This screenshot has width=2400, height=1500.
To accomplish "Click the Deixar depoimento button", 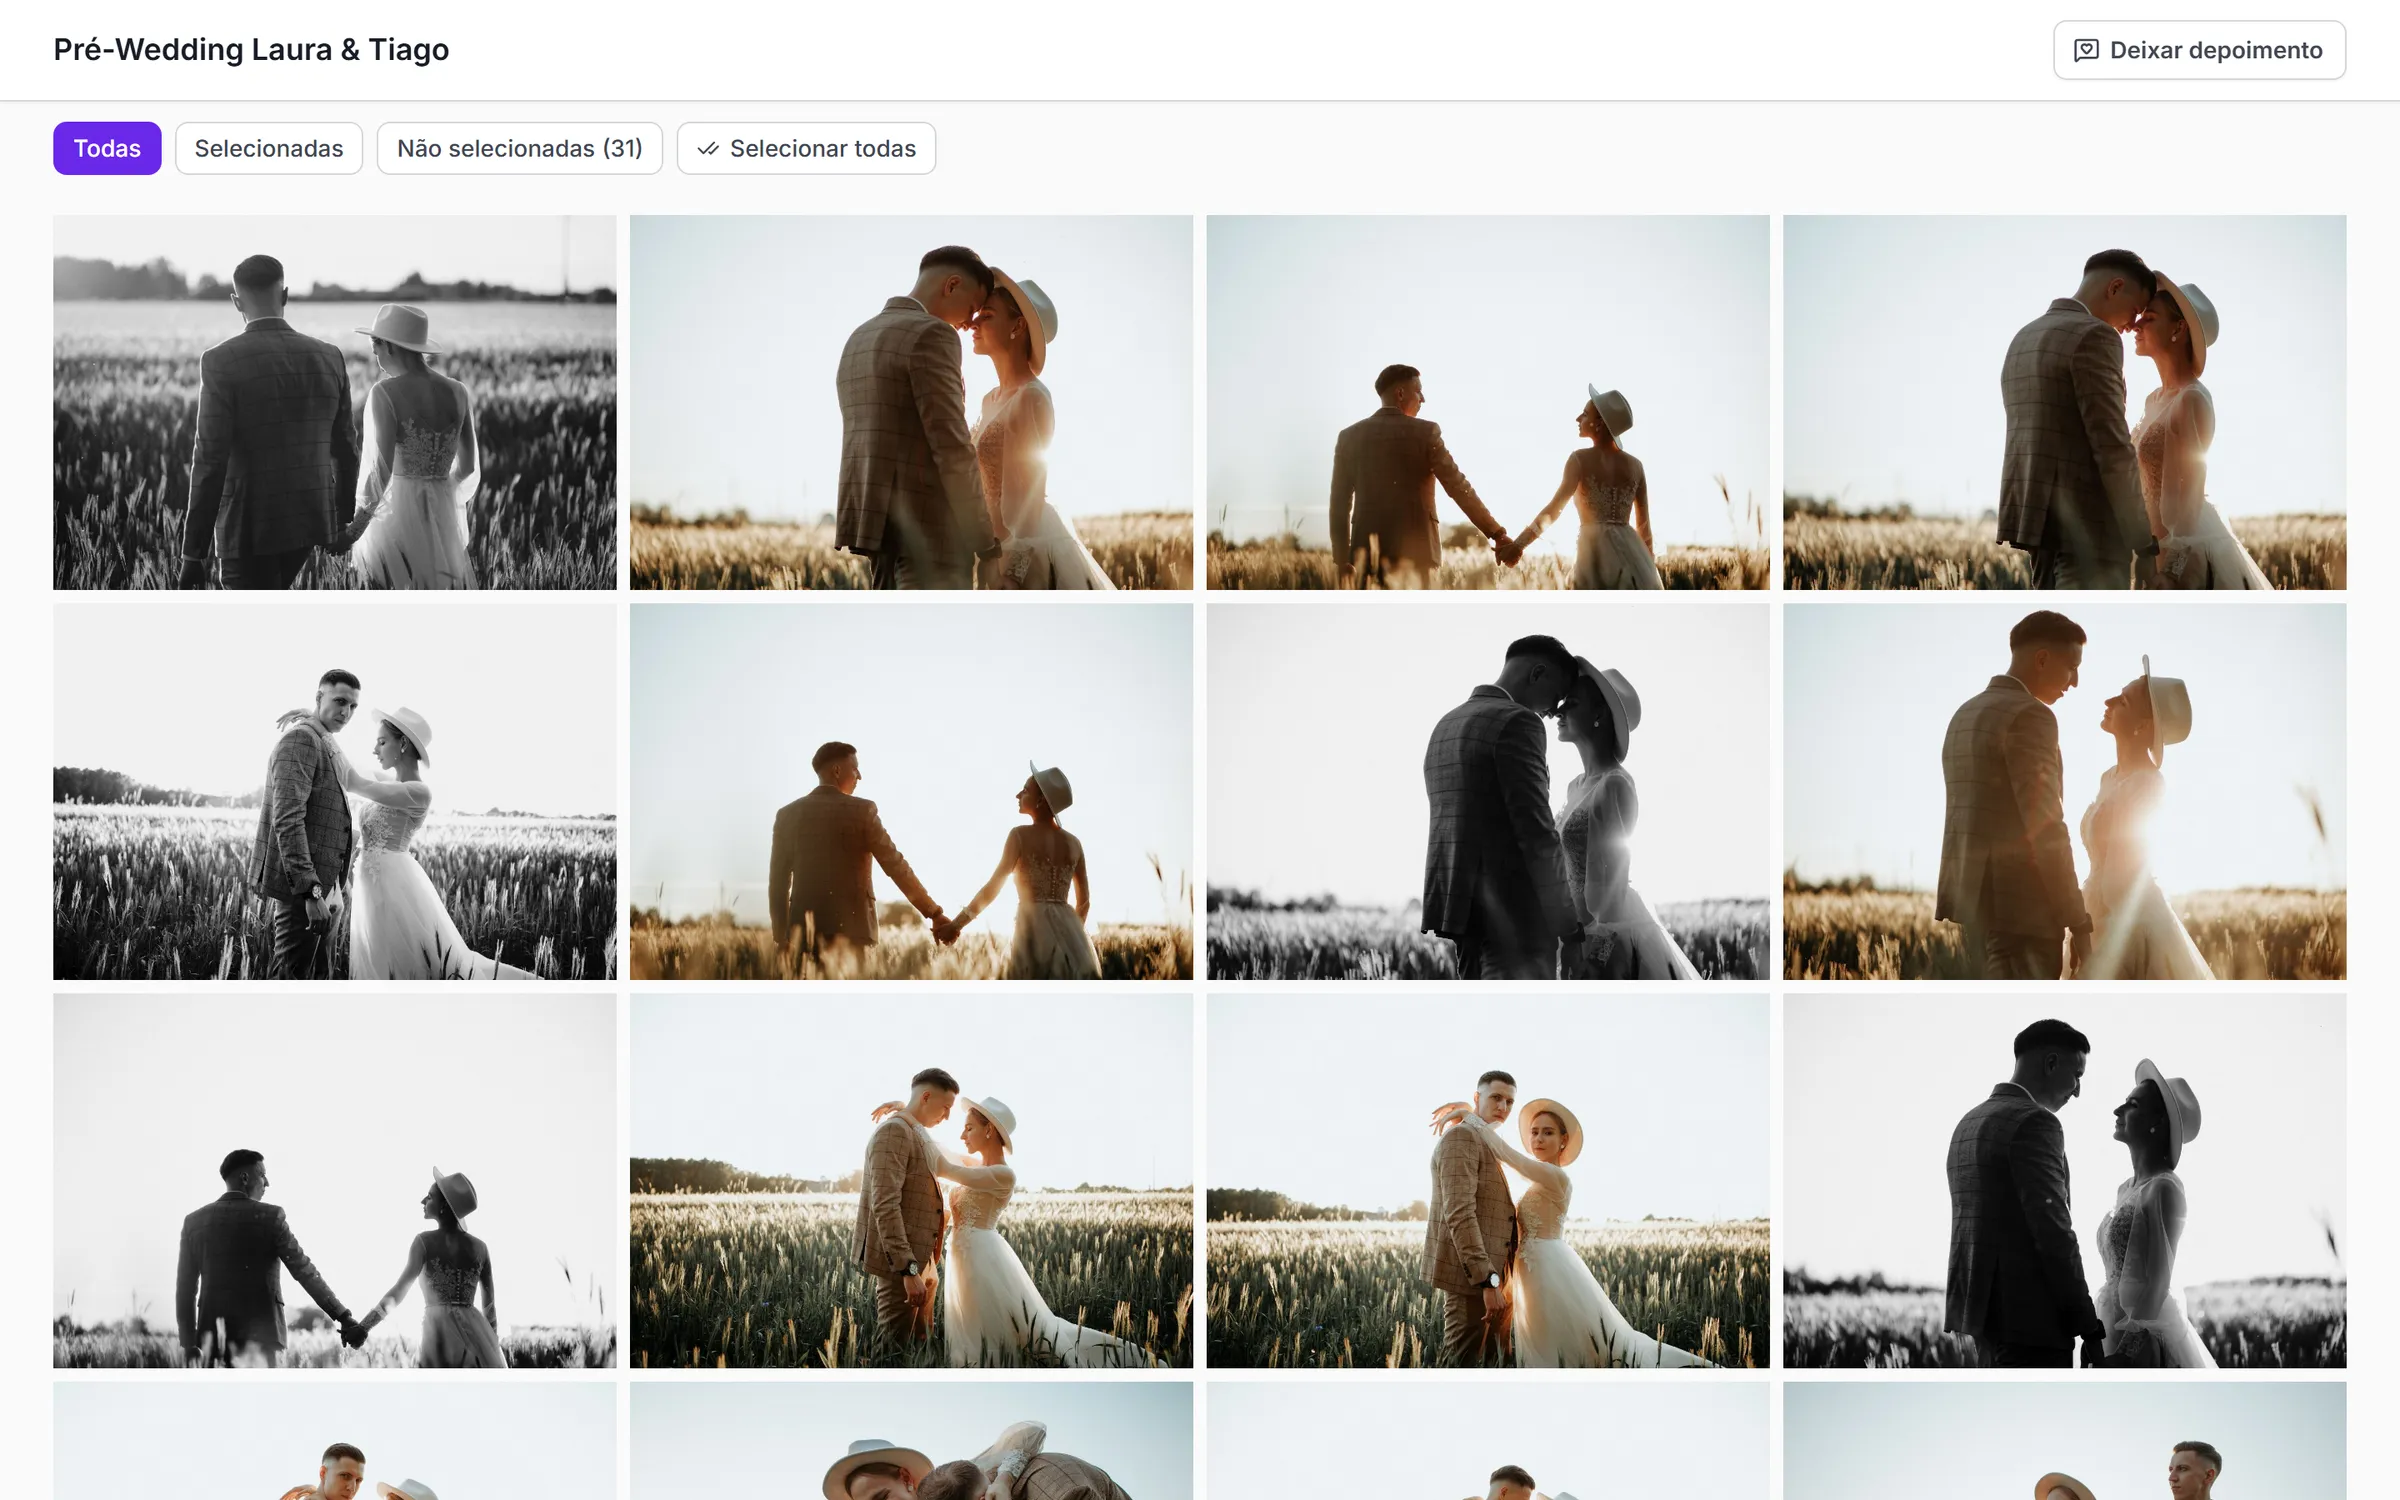I will 2199,50.
